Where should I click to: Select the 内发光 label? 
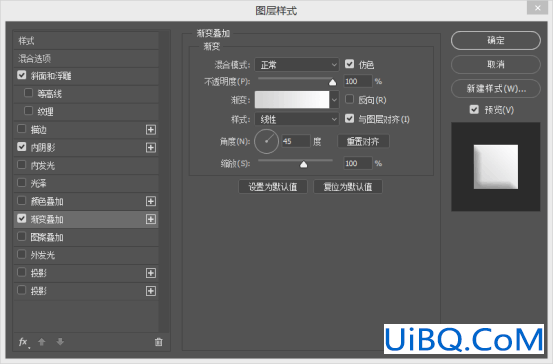43,165
